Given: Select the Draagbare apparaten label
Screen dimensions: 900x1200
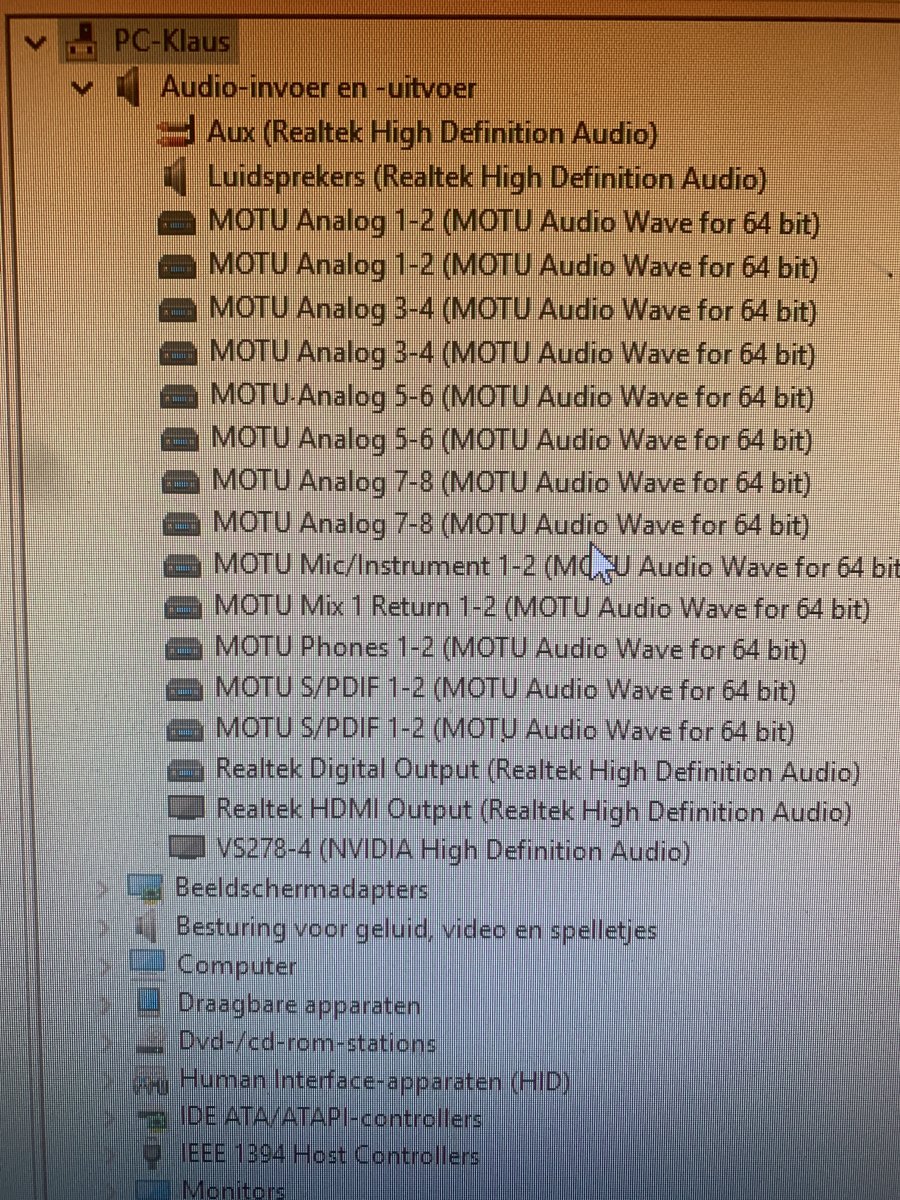Looking at the screenshot, I should coord(299,1004).
